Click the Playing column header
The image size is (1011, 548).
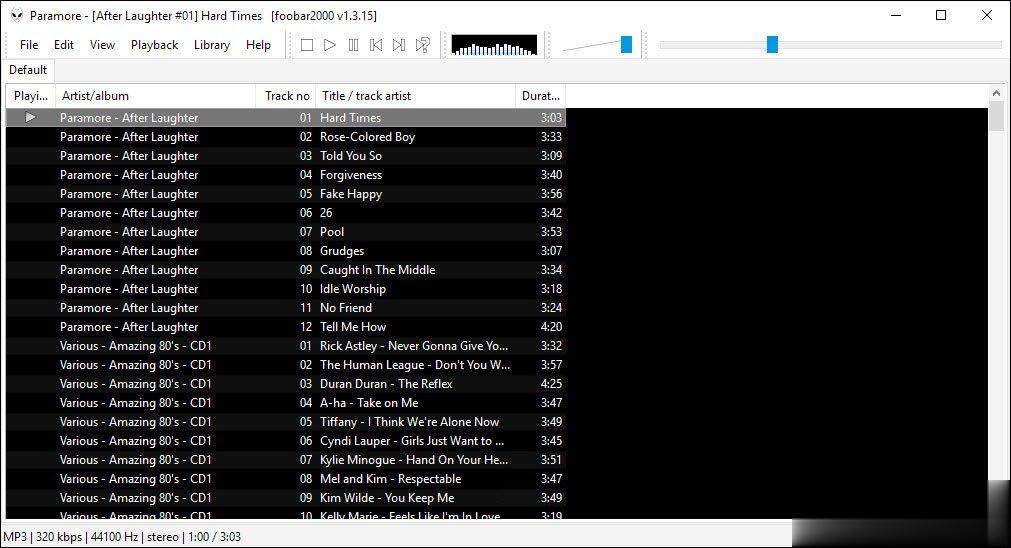click(31, 96)
